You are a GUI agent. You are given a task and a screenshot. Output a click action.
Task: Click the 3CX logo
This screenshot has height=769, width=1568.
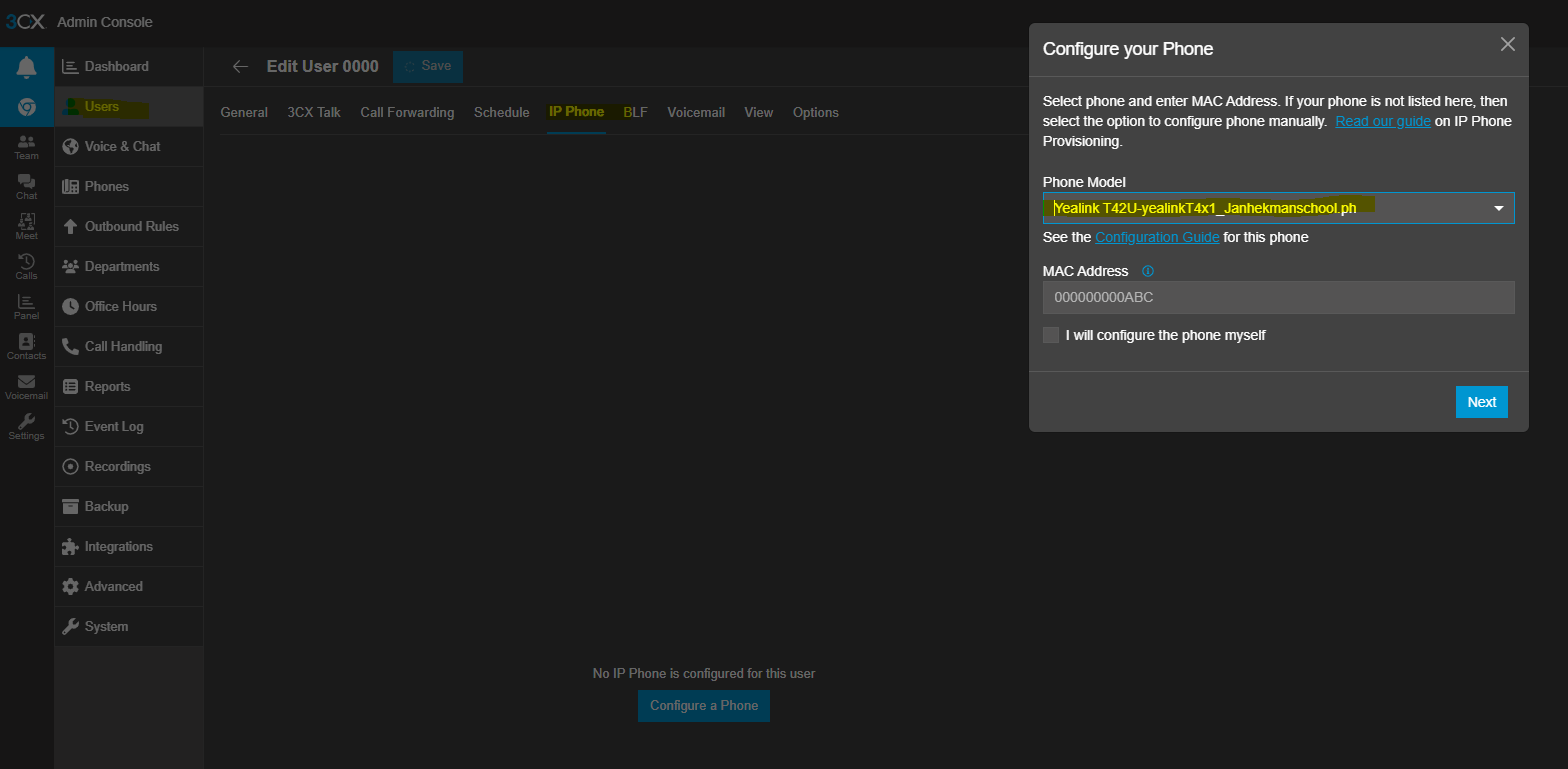[x=26, y=21]
